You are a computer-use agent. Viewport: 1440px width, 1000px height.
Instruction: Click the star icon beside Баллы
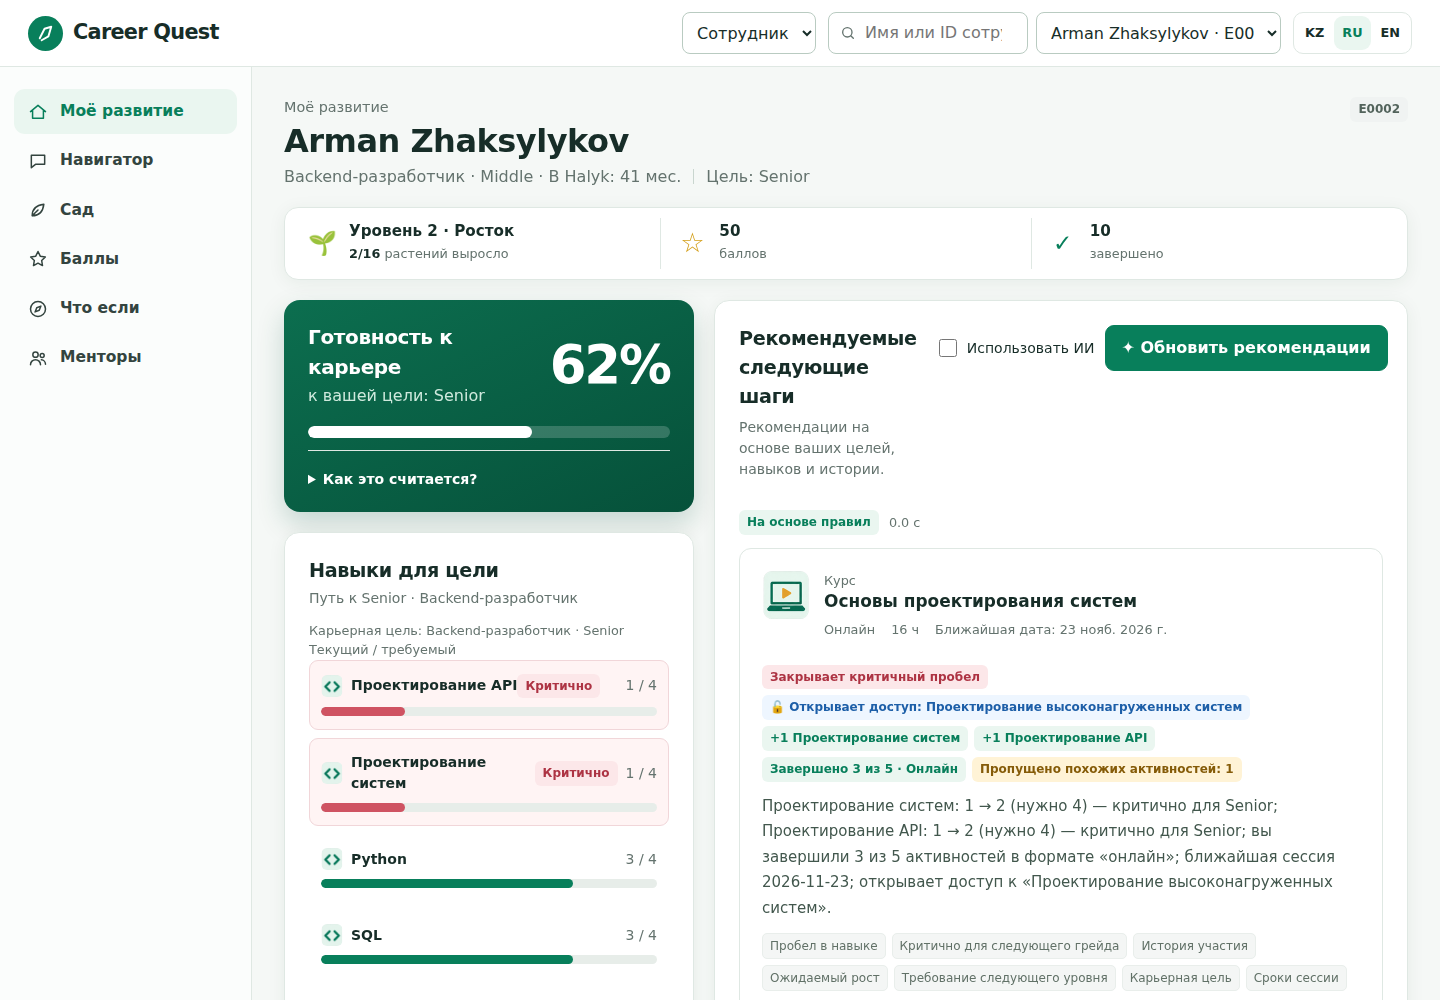tap(38, 259)
